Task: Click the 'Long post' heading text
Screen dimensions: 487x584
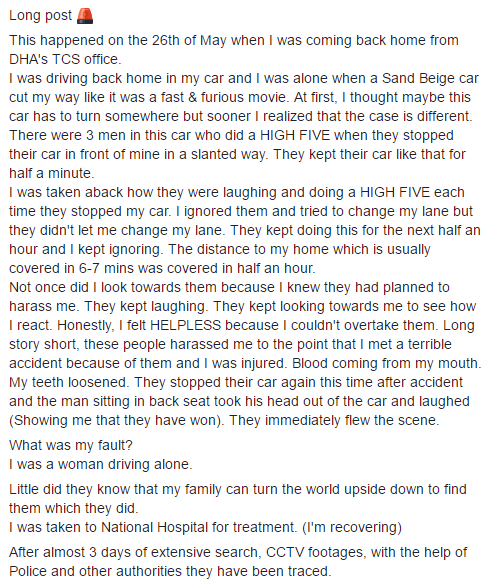Action: pyautogui.click(x=41, y=16)
